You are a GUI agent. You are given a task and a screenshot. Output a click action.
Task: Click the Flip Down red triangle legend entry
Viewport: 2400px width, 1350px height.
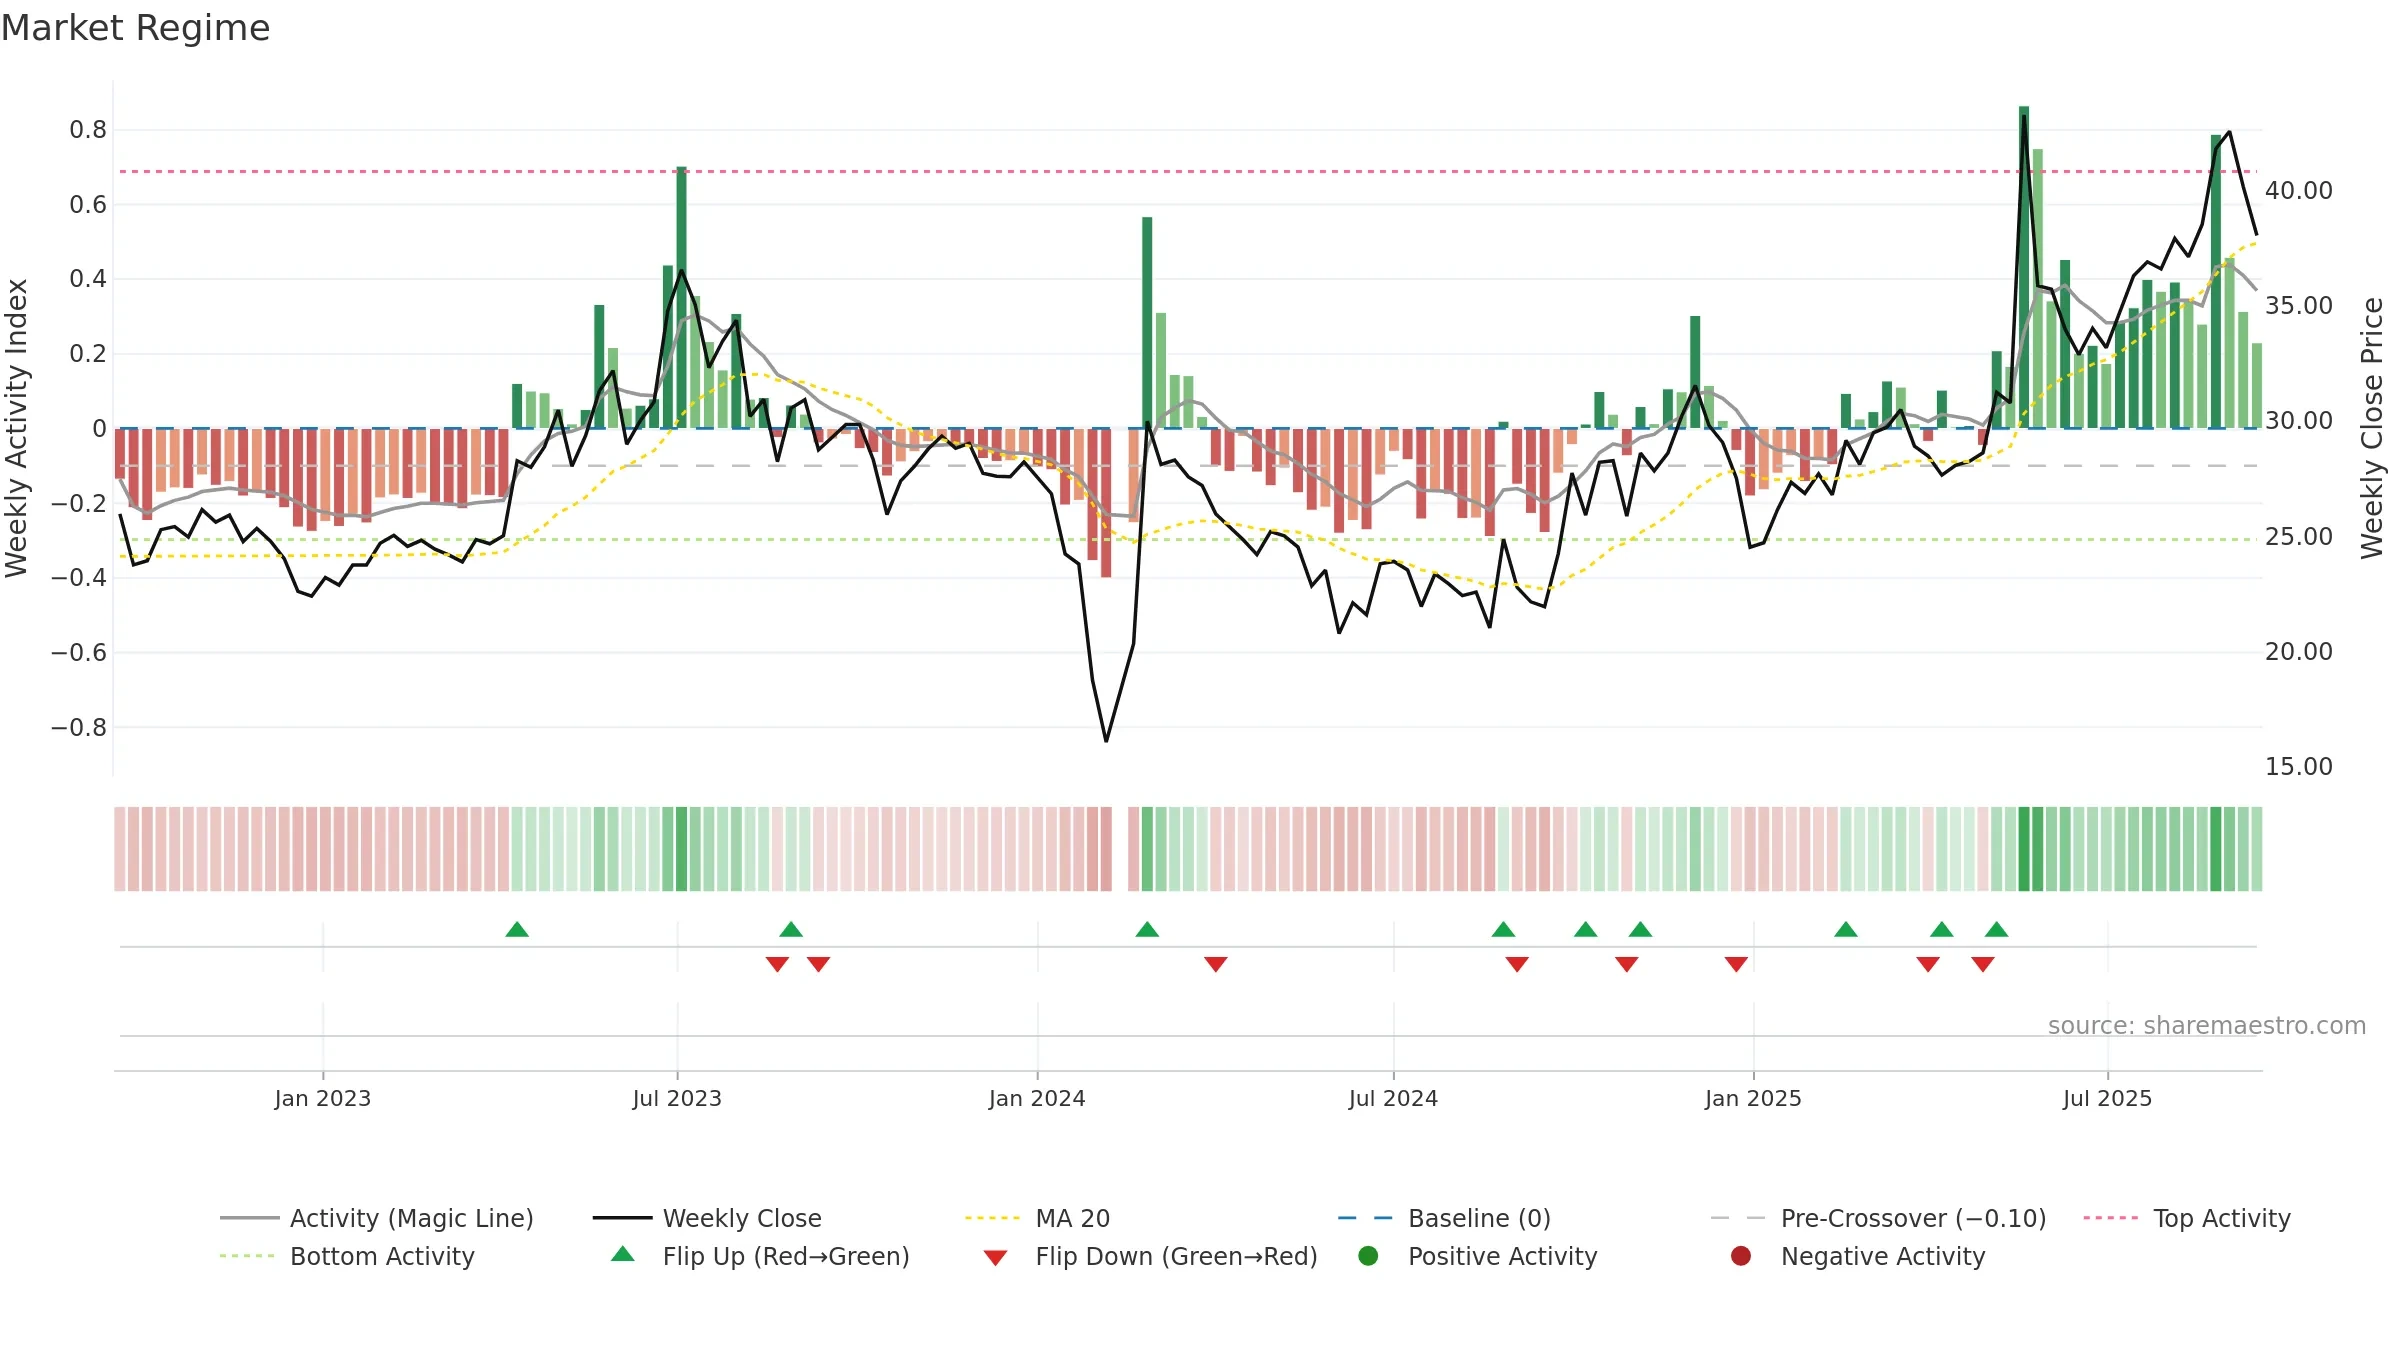(x=1150, y=1256)
